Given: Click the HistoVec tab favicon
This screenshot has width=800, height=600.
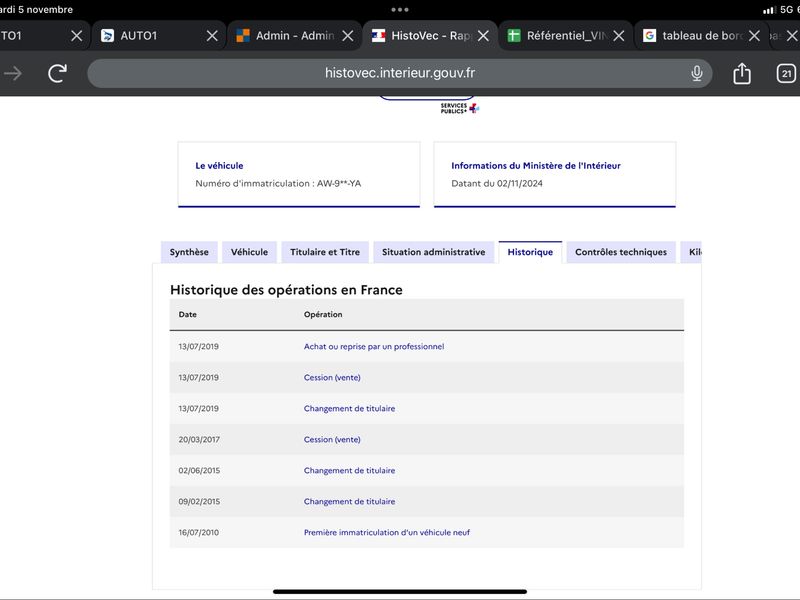Looking at the screenshot, I should click(379, 36).
